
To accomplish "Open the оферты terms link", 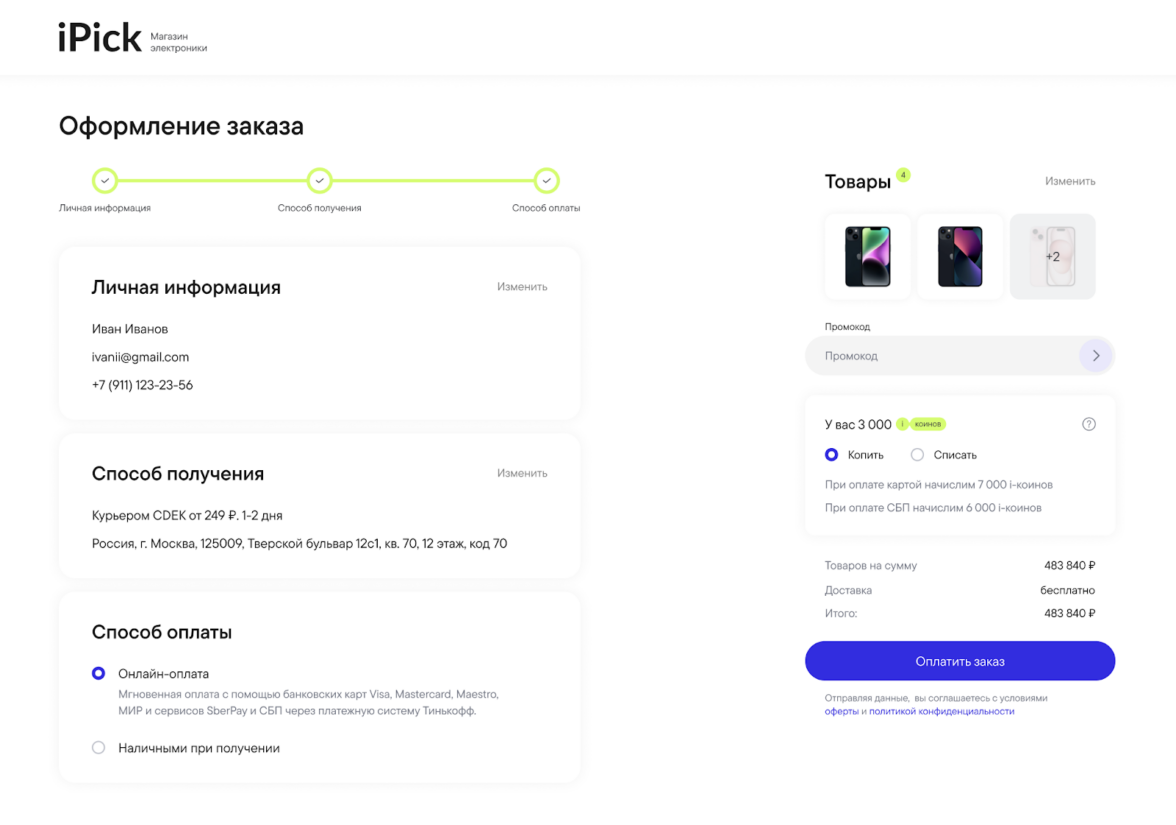I will pos(841,712).
